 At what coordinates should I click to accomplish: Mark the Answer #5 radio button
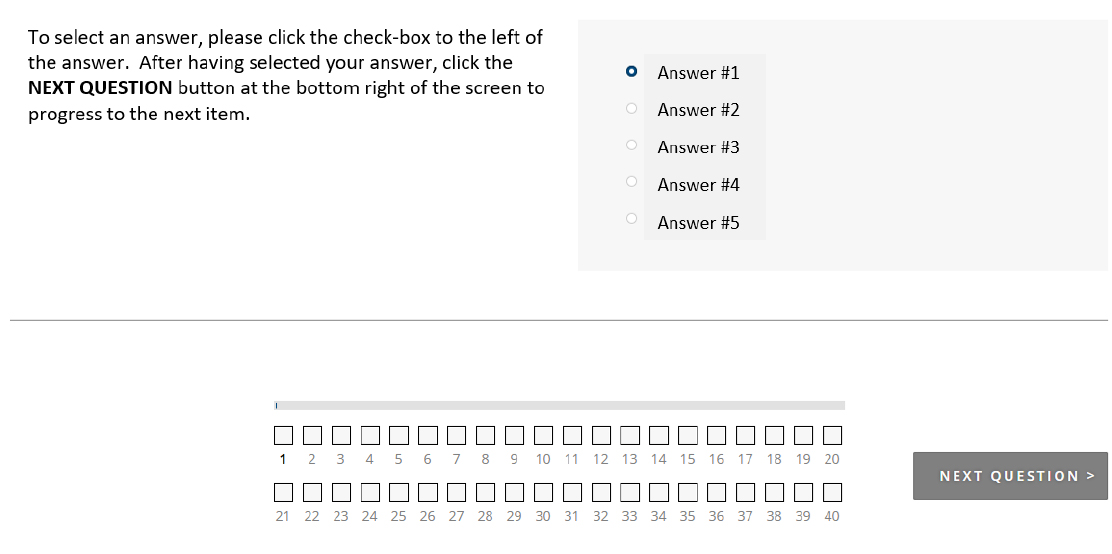pos(631,218)
